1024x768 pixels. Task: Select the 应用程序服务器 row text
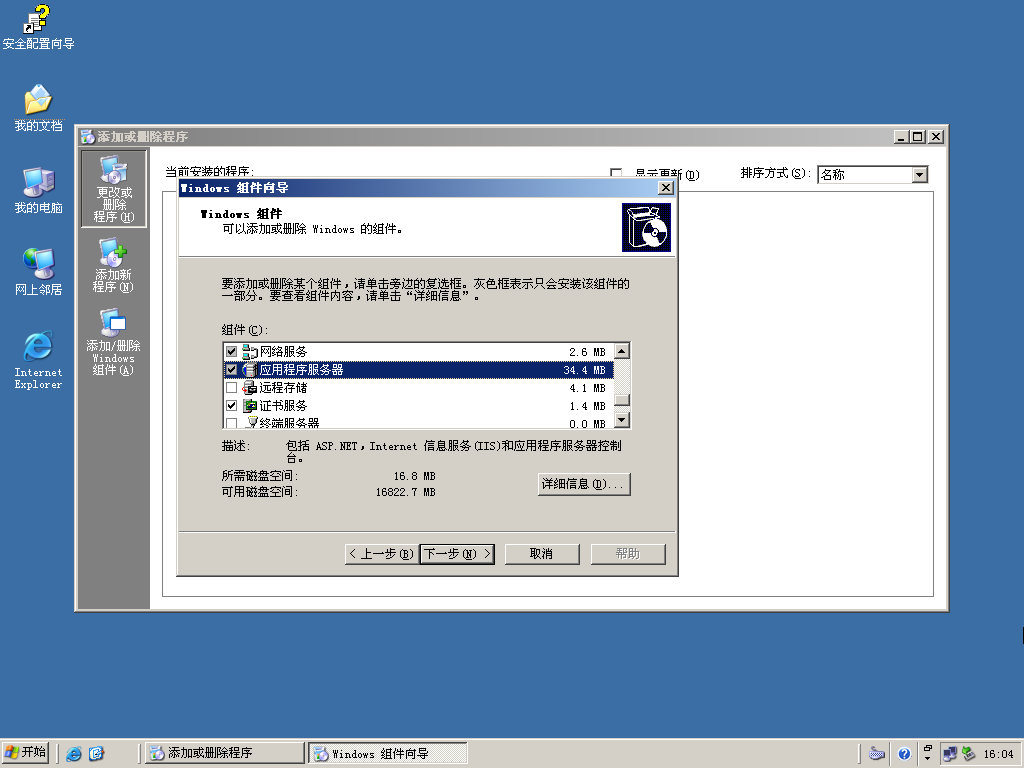[x=301, y=370]
